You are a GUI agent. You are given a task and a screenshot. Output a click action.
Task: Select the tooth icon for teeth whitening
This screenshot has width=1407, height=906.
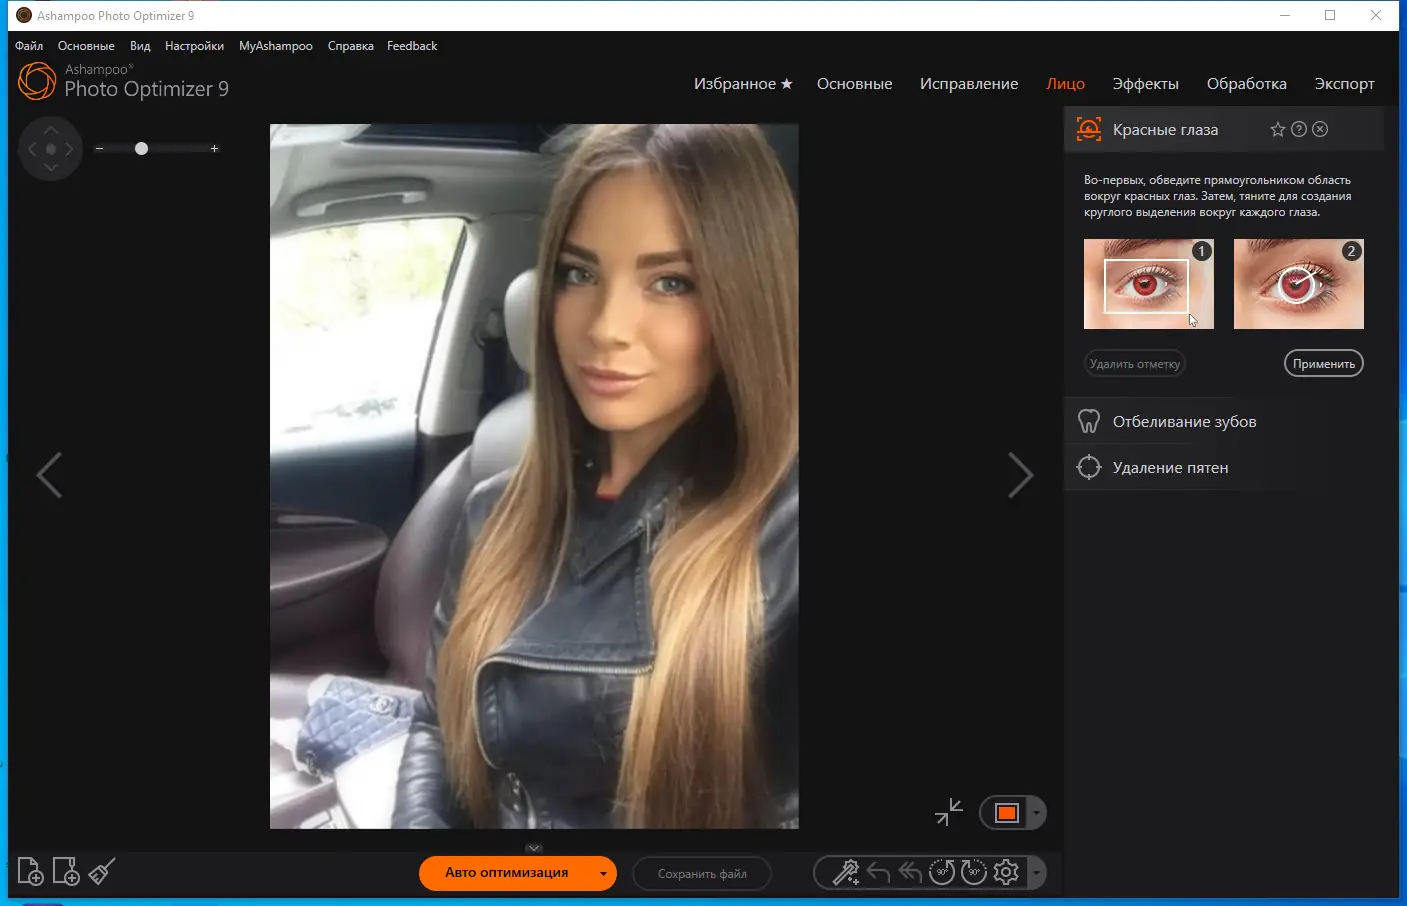tap(1089, 421)
